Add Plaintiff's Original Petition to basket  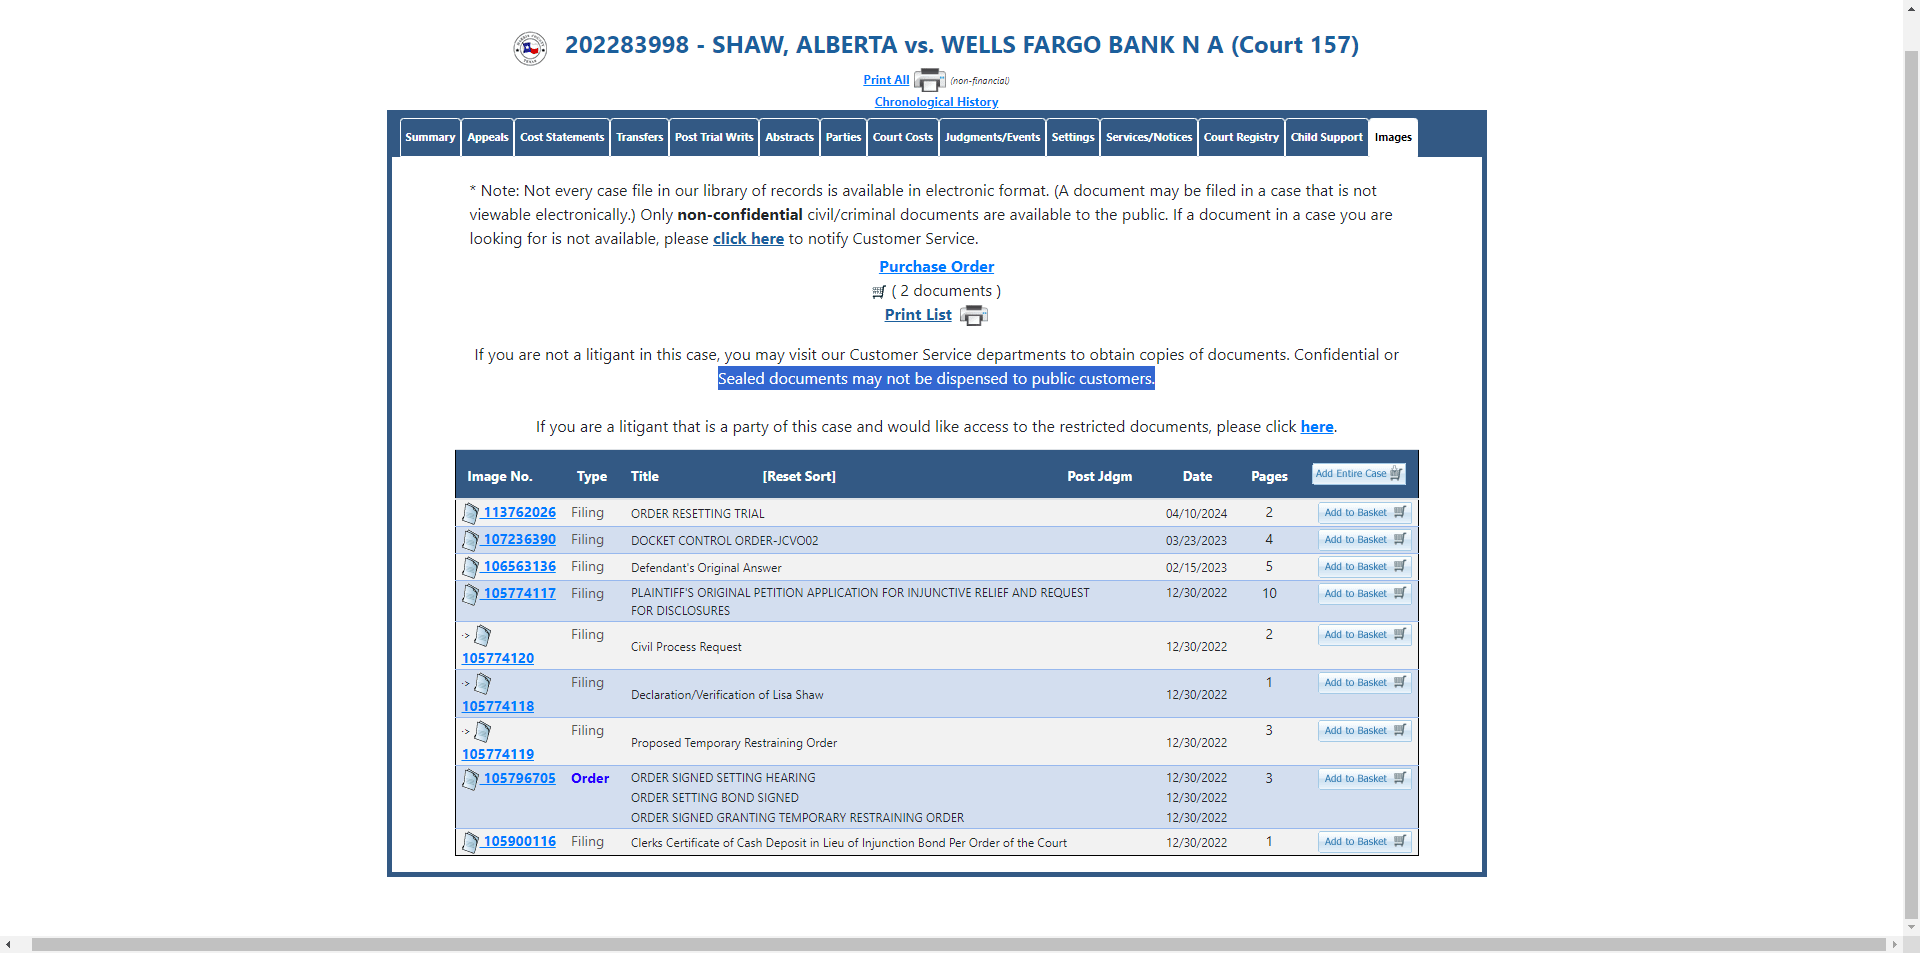(1364, 594)
